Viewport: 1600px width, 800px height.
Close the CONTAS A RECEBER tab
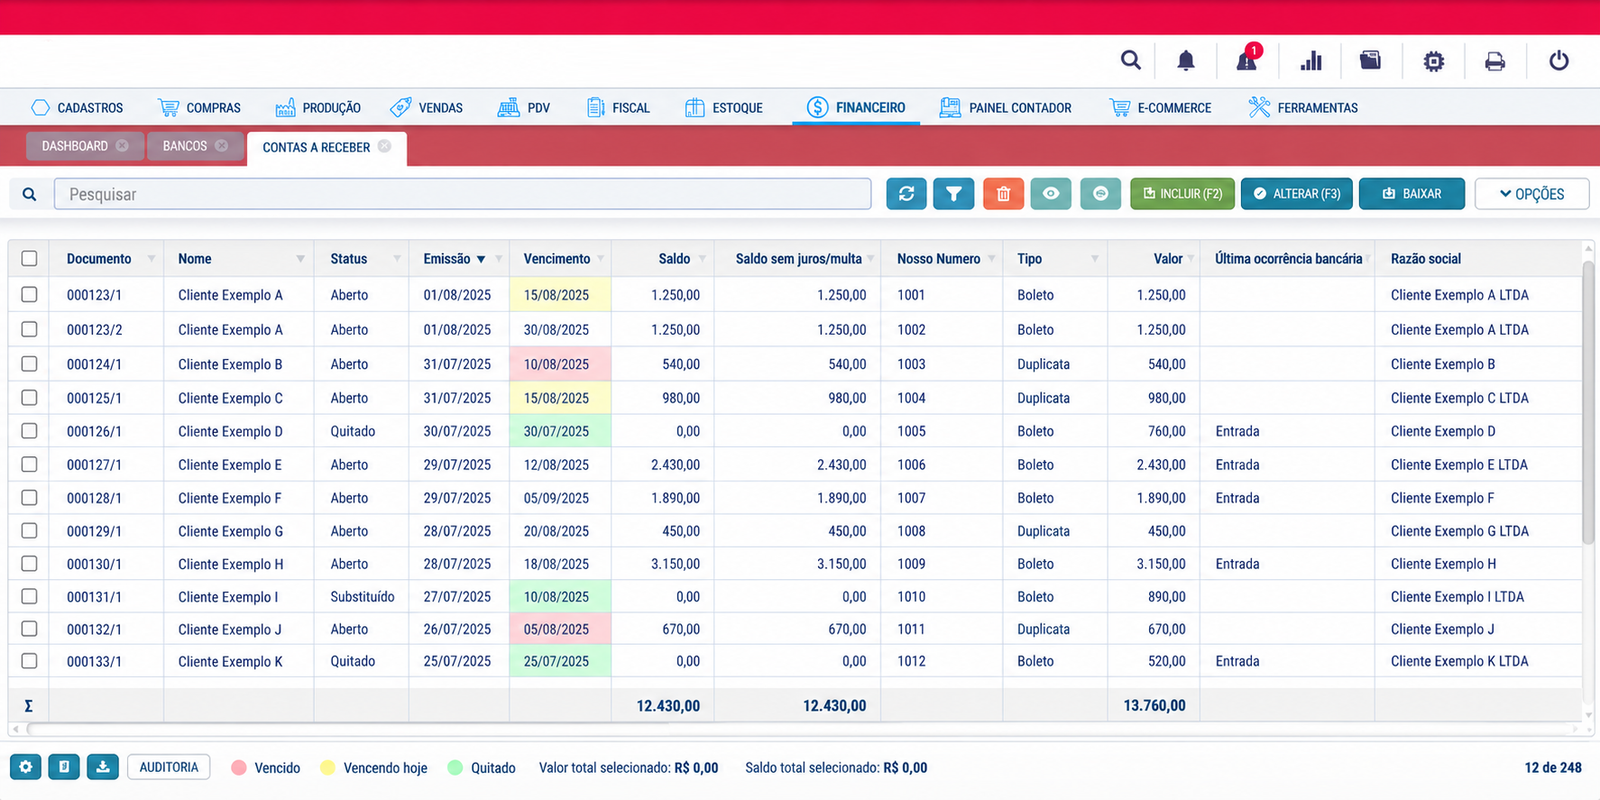[384, 146]
